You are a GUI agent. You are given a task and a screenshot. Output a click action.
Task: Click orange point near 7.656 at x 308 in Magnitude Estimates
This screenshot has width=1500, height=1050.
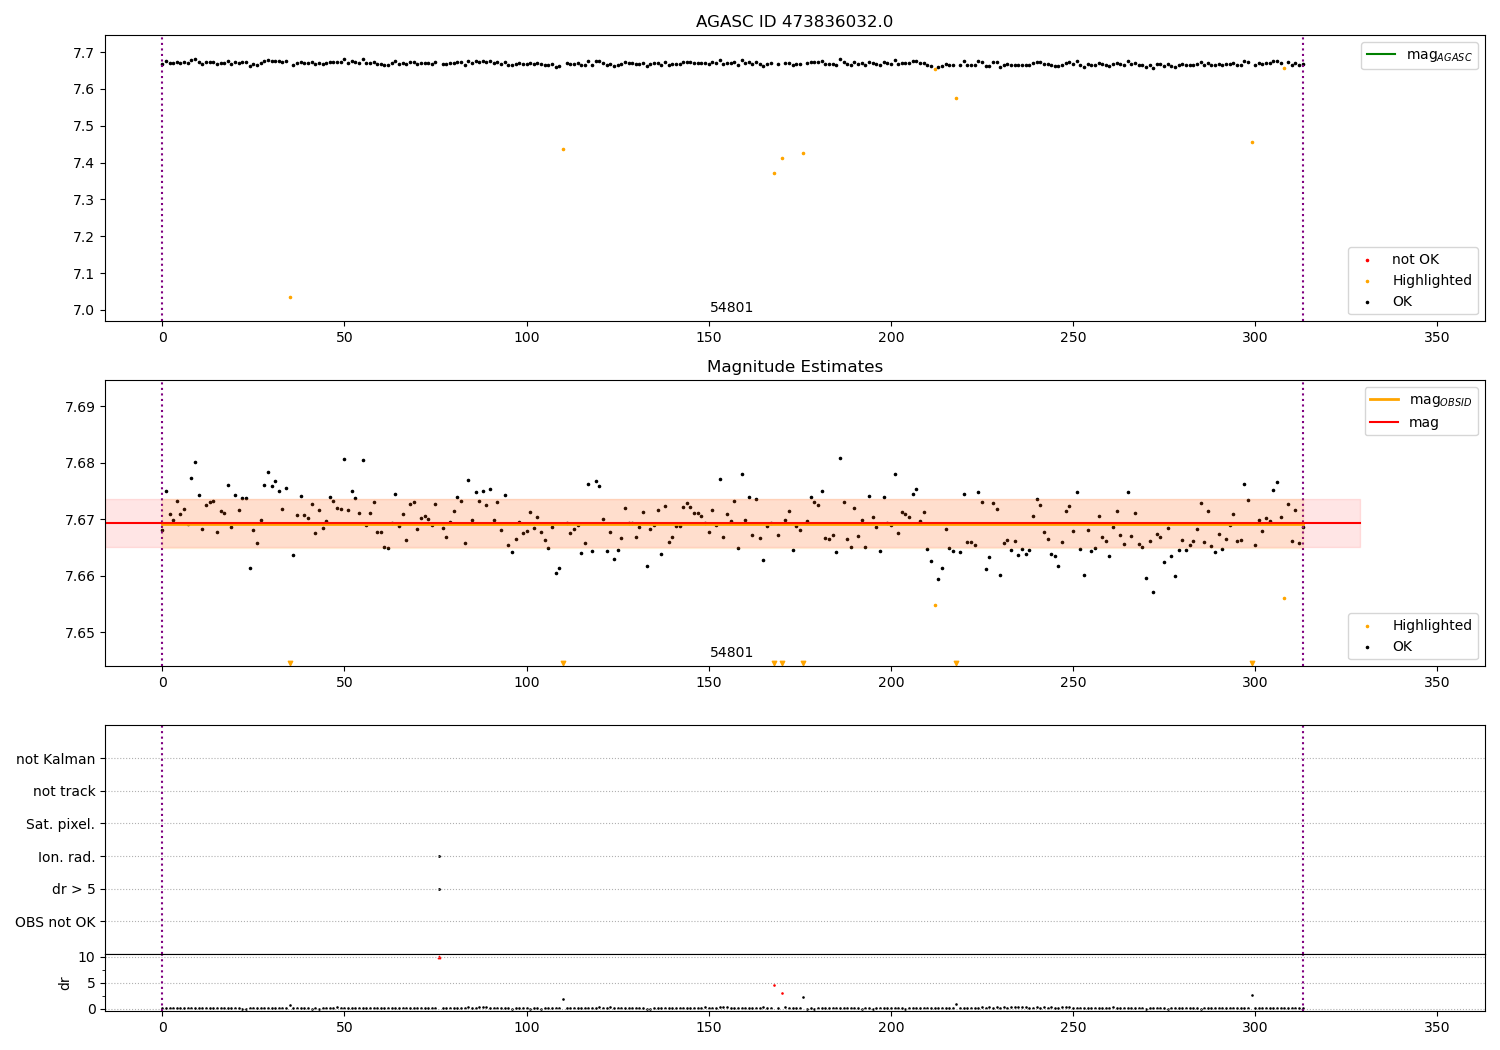pyautogui.click(x=1284, y=598)
